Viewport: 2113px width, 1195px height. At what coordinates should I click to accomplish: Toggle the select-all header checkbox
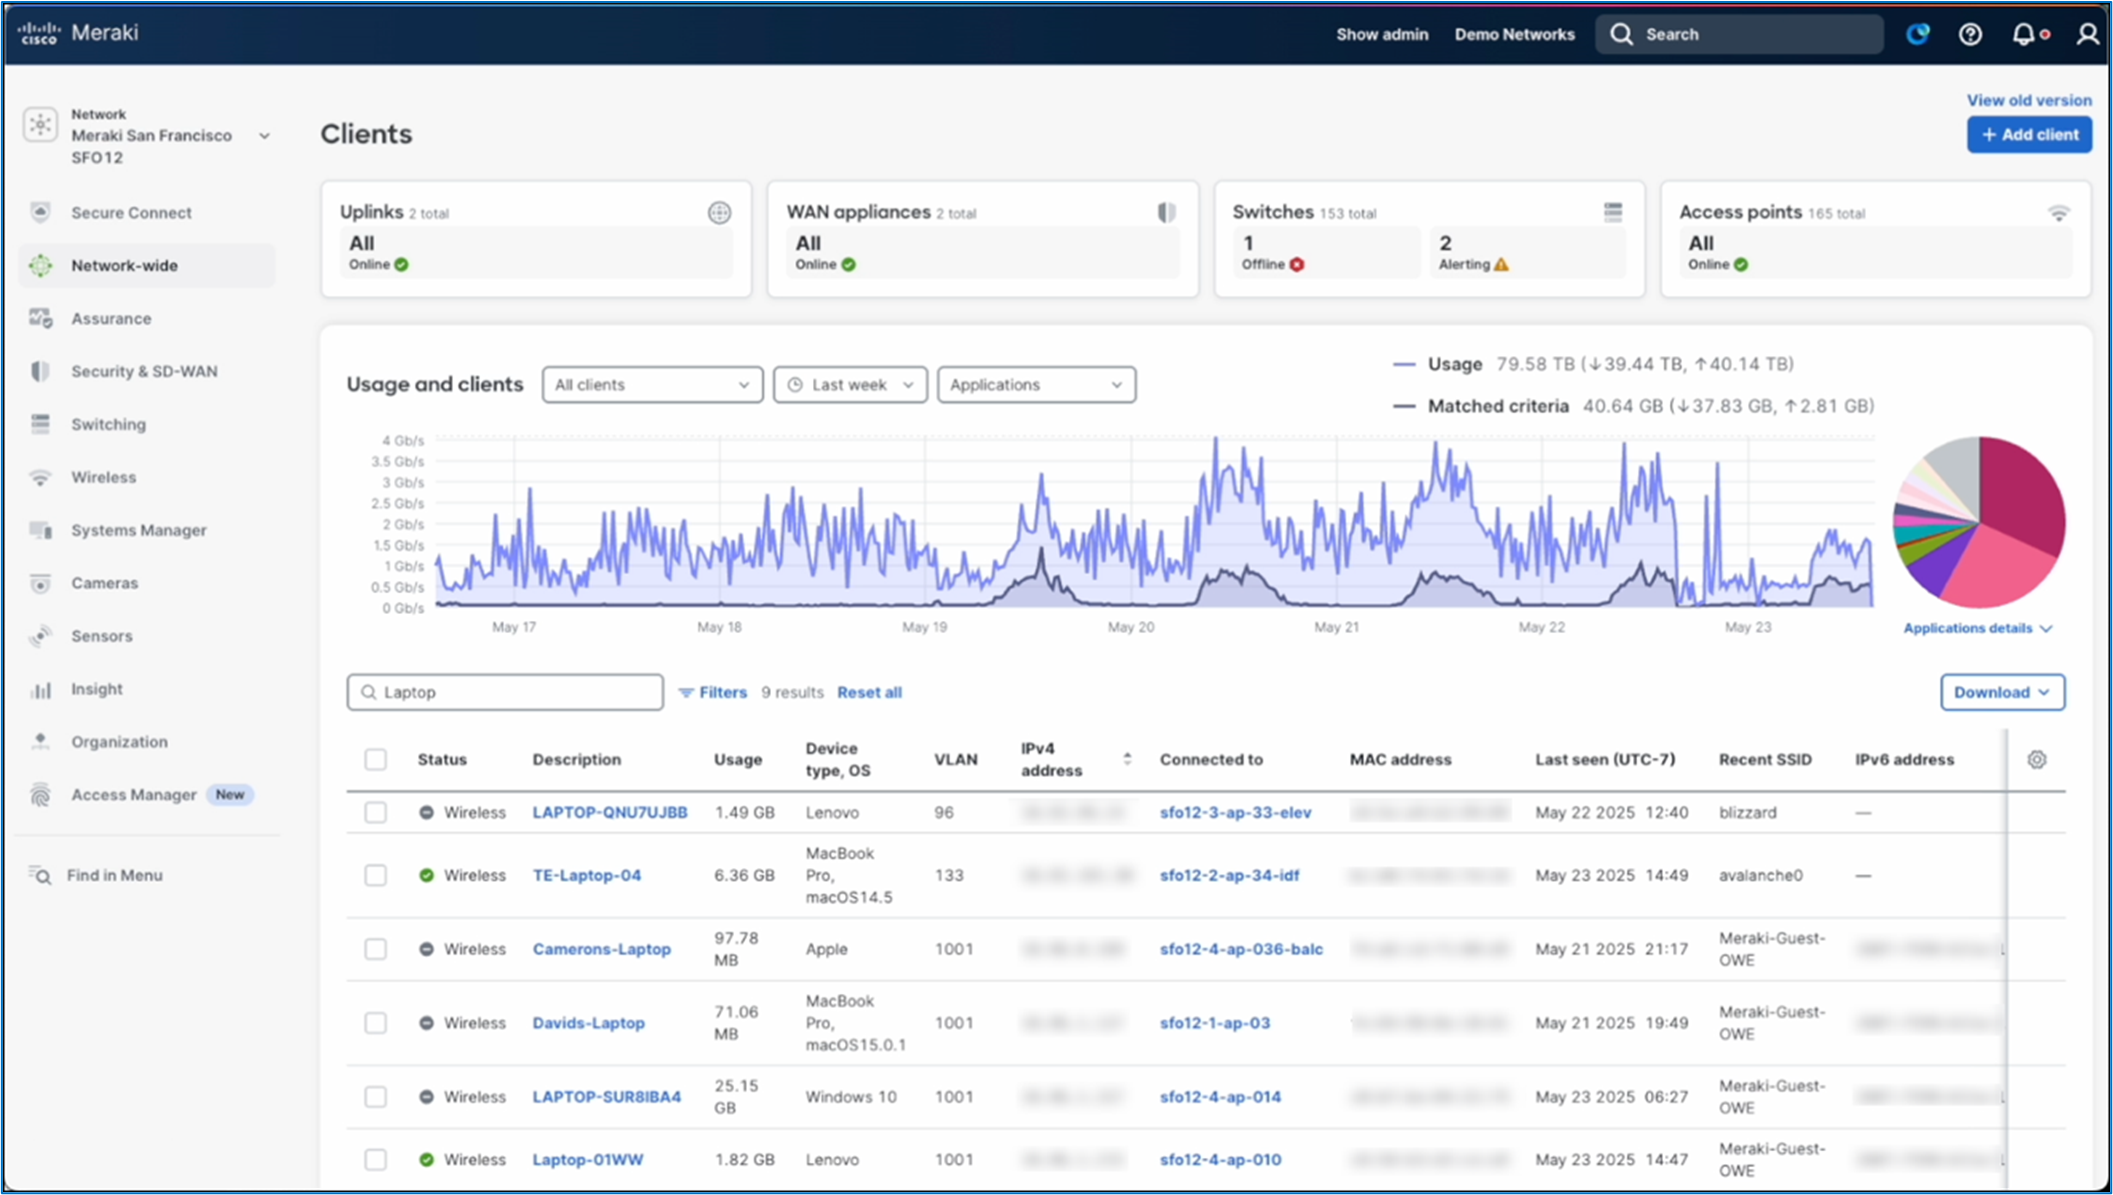[375, 759]
